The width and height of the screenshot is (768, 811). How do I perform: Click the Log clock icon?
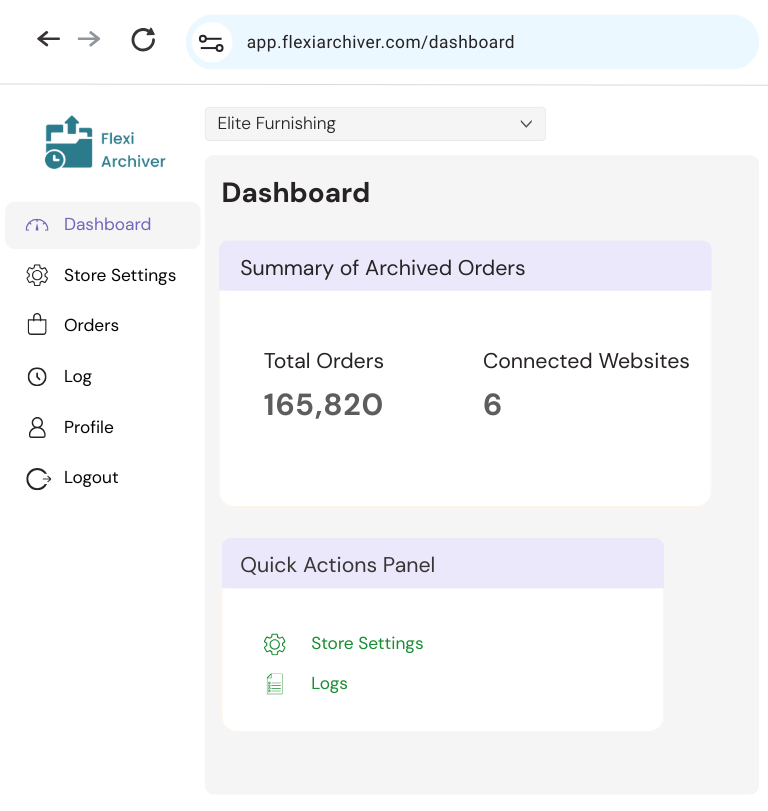point(37,377)
